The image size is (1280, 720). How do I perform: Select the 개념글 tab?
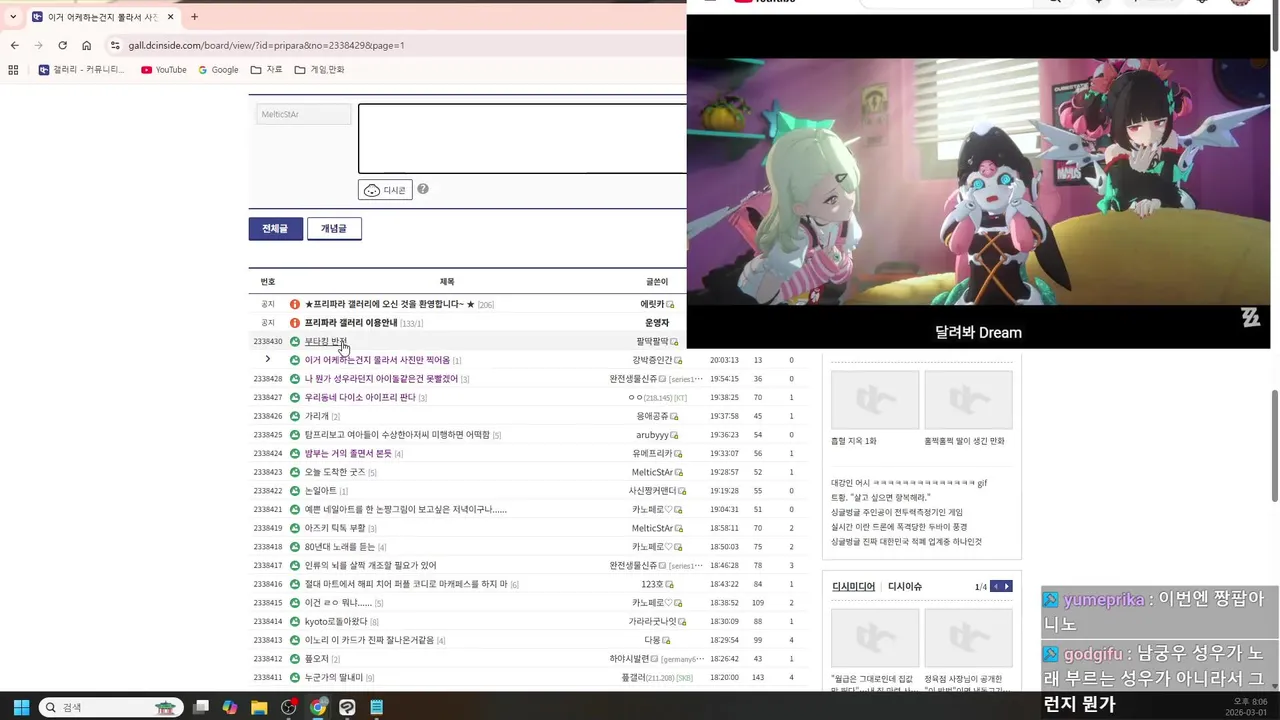(x=334, y=229)
